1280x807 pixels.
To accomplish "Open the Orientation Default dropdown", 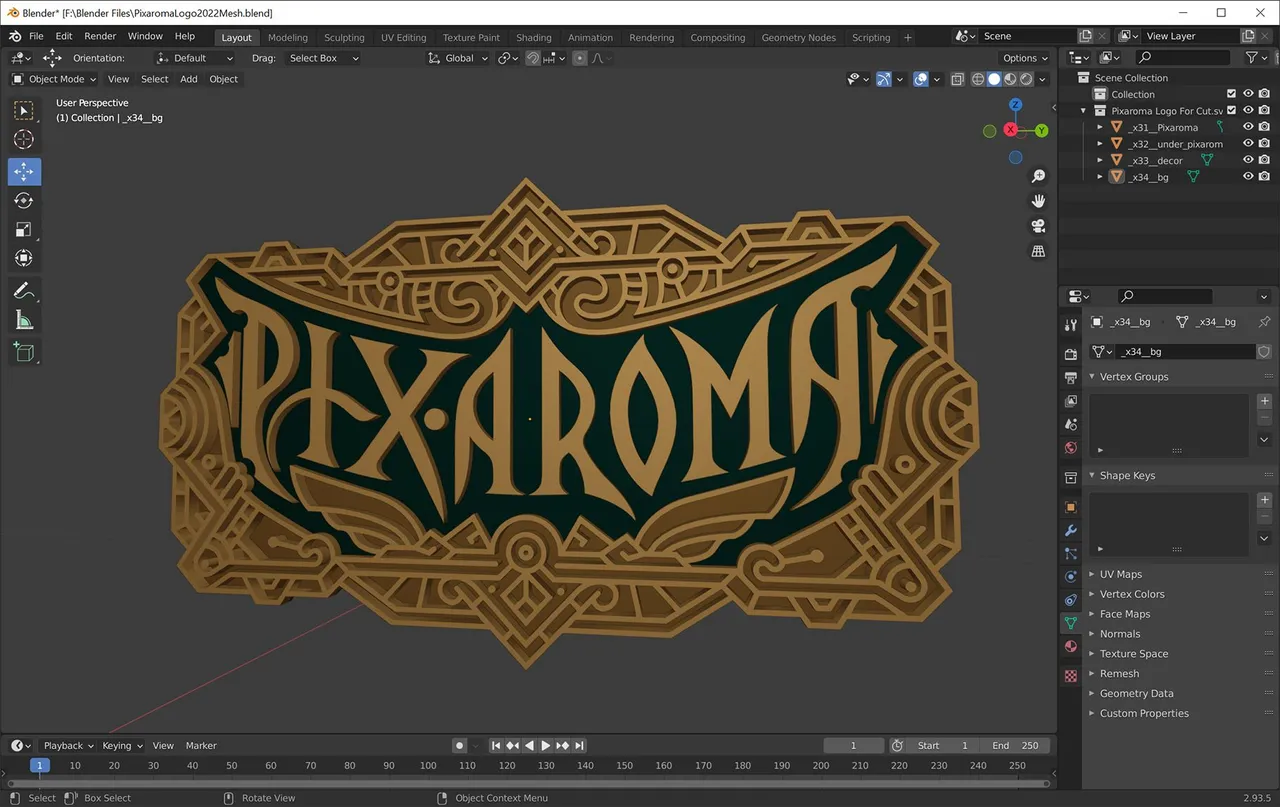I will [195, 58].
